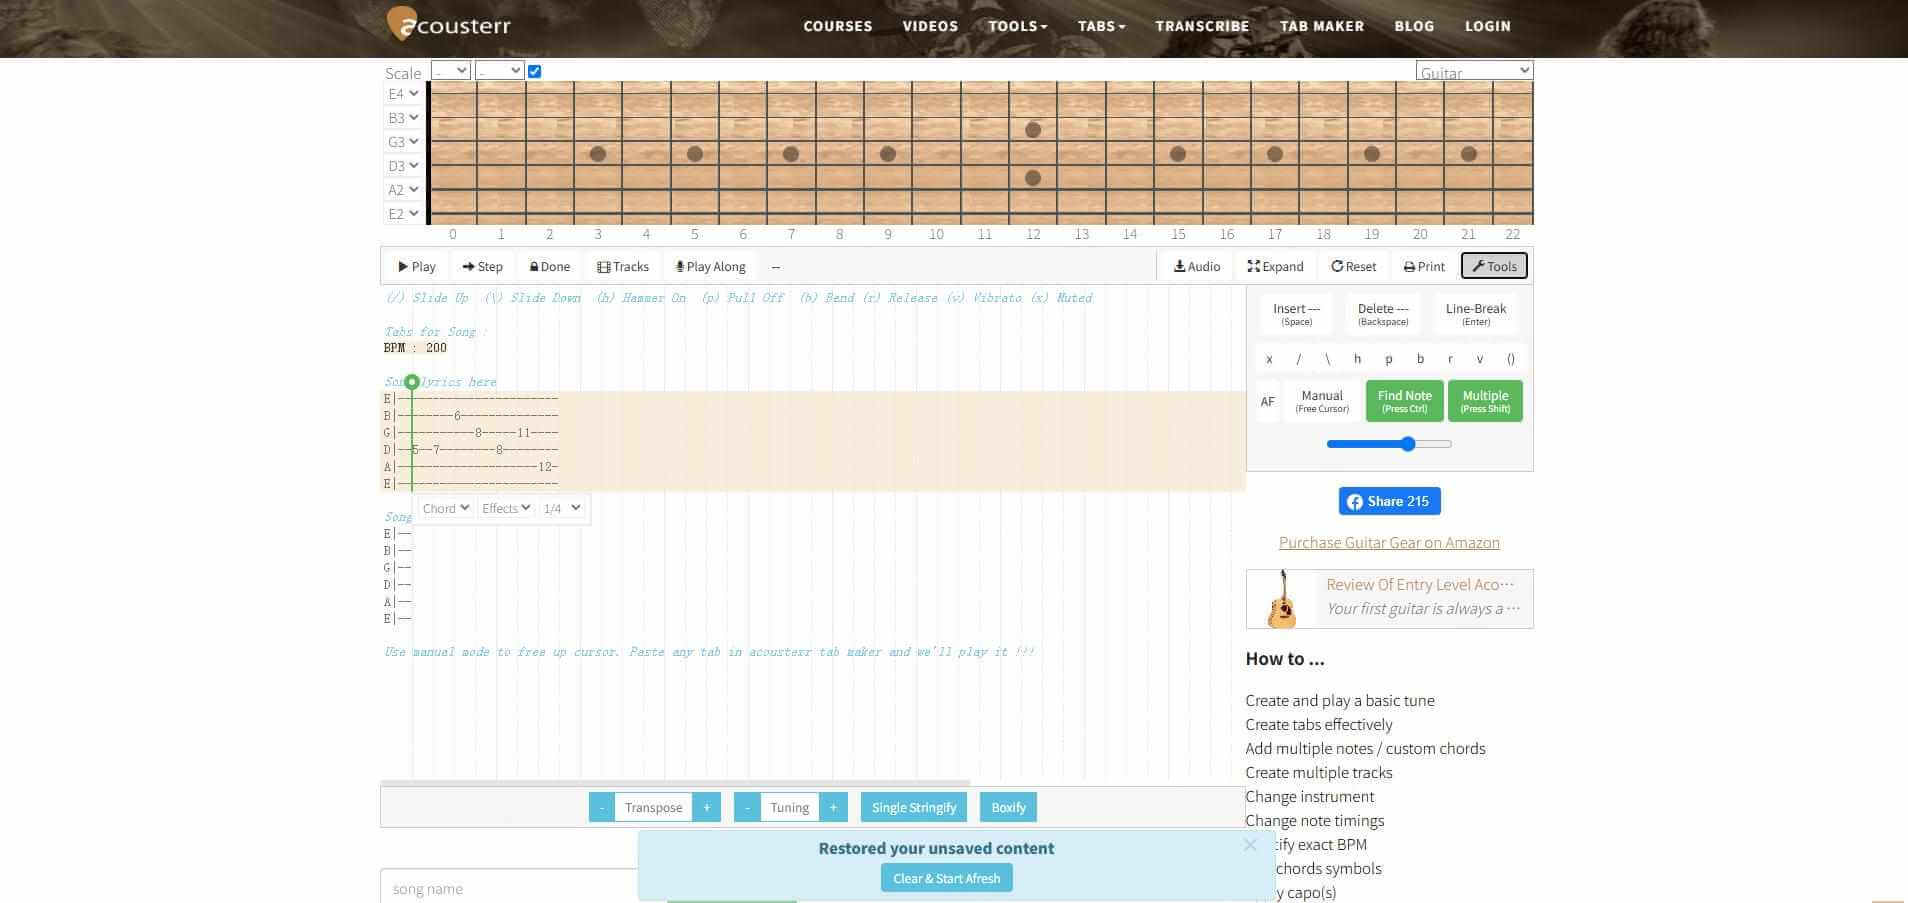The image size is (1908, 903).
Task: Enable Find Note mode
Action: pyautogui.click(x=1404, y=401)
